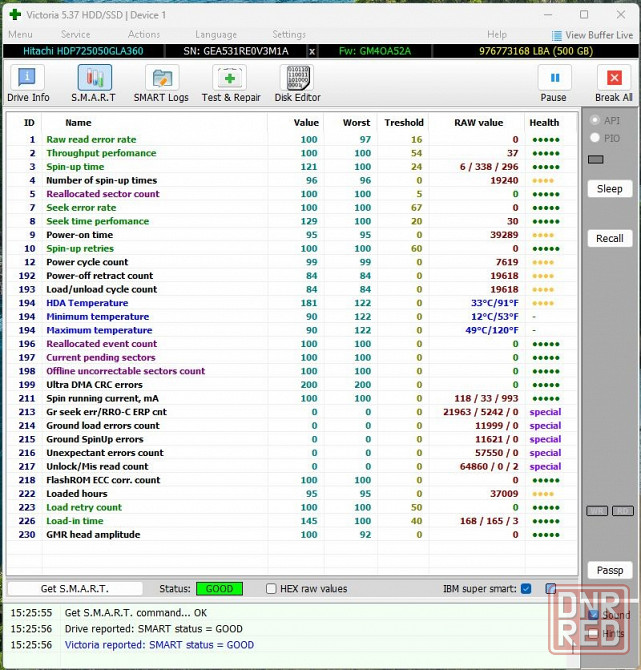Viewport: 641px width, 670px height.
Task: Open the Drive Info panel
Action: (x=28, y=83)
